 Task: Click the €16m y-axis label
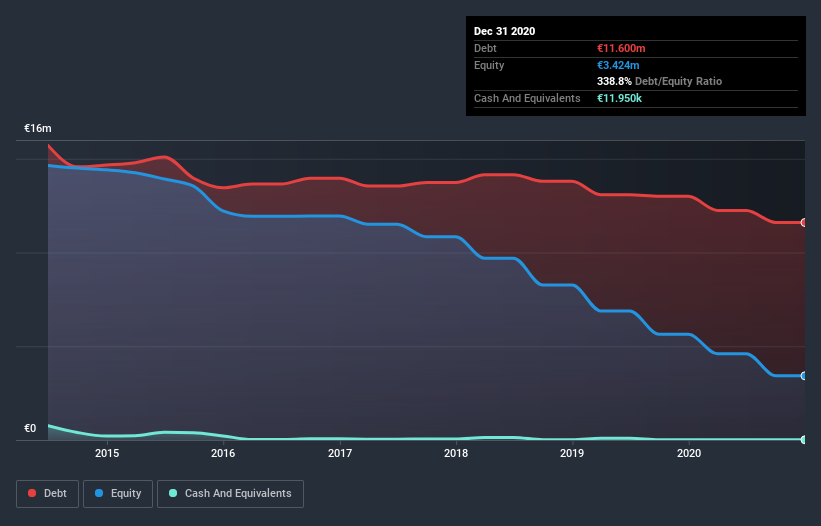tap(38, 128)
